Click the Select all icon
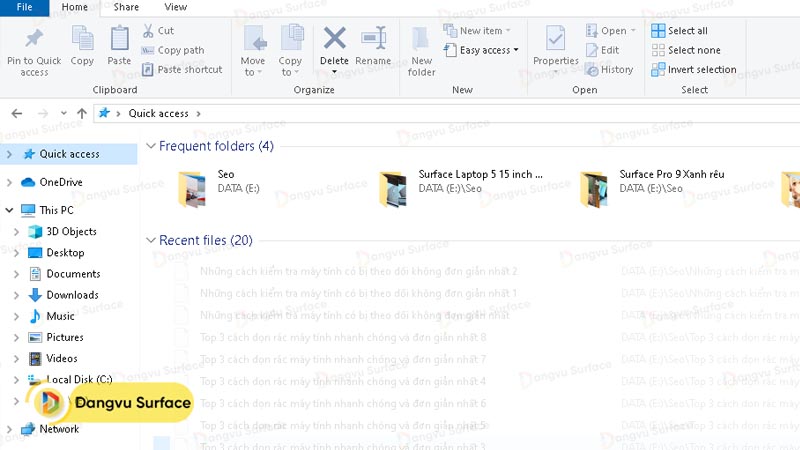 pyautogui.click(x=658, y=31)
